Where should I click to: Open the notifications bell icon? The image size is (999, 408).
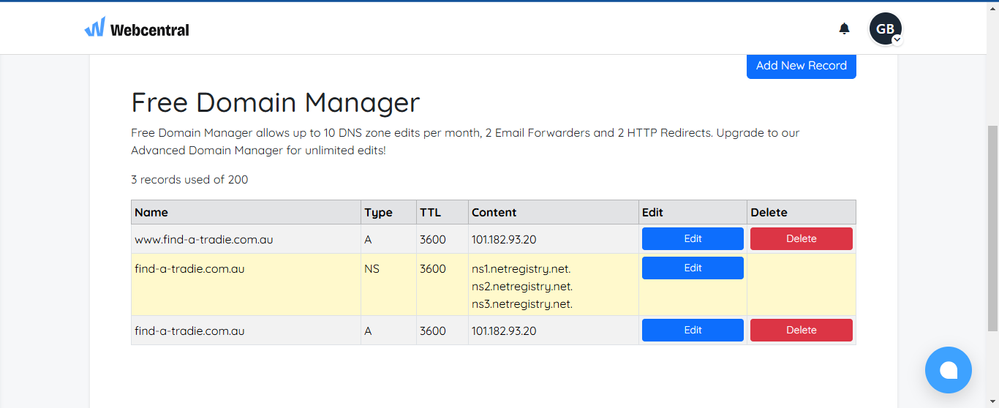[x=844, y=29]
